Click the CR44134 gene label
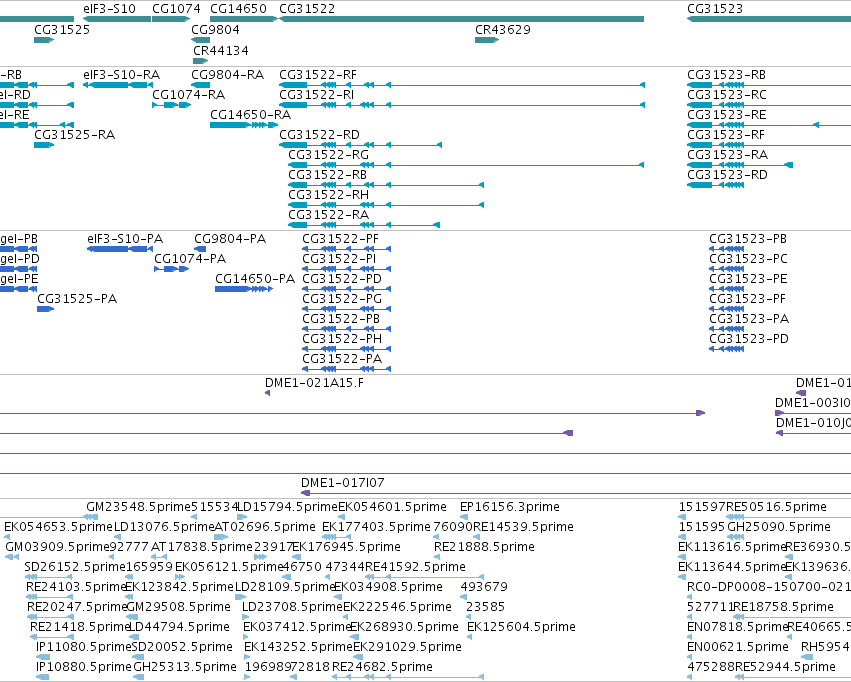This screenshot has height=682, width=851. [x=221, y=50]
